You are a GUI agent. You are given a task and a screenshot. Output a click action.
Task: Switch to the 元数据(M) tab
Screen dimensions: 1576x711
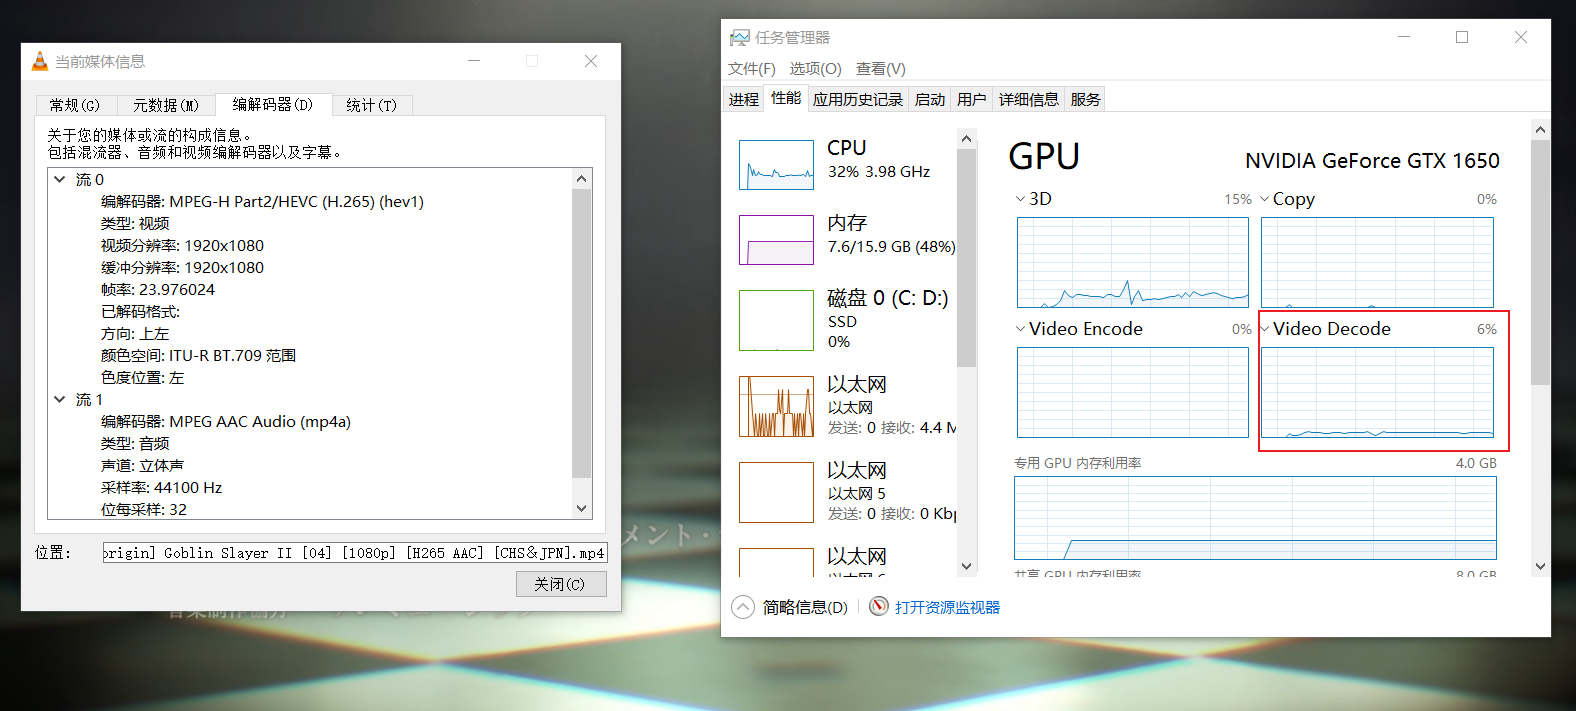(166, 105)
